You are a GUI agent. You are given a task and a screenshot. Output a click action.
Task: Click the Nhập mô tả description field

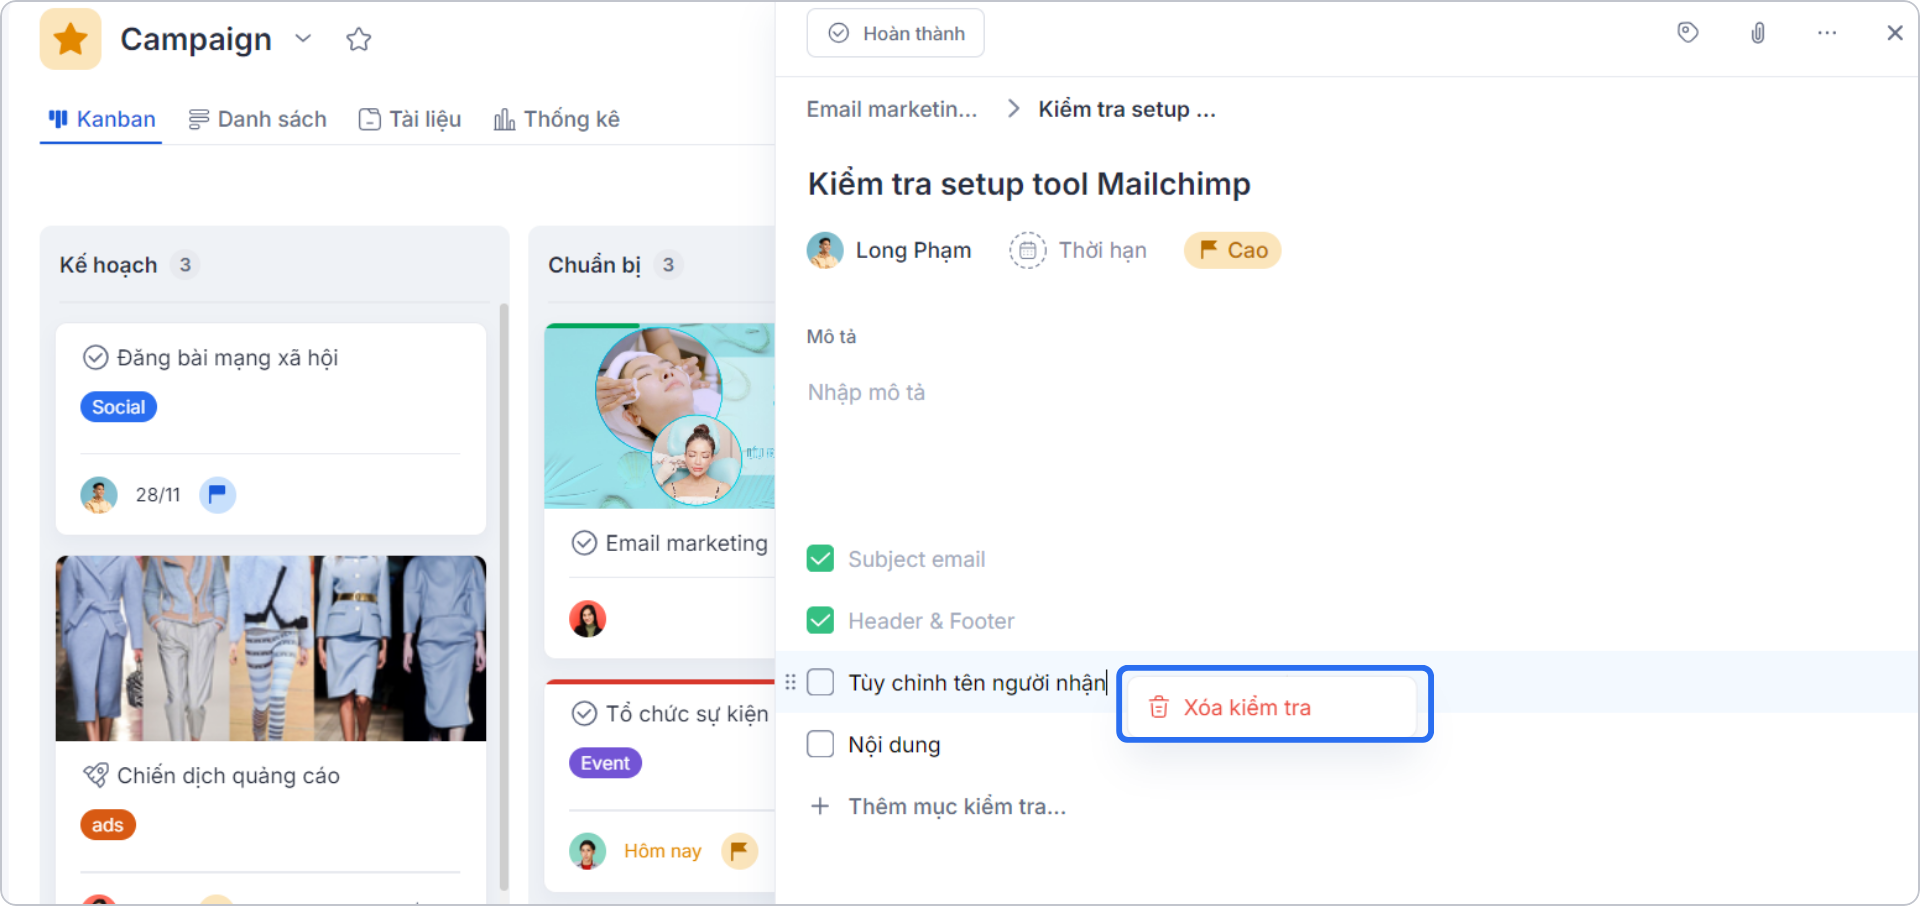(866, 391)
